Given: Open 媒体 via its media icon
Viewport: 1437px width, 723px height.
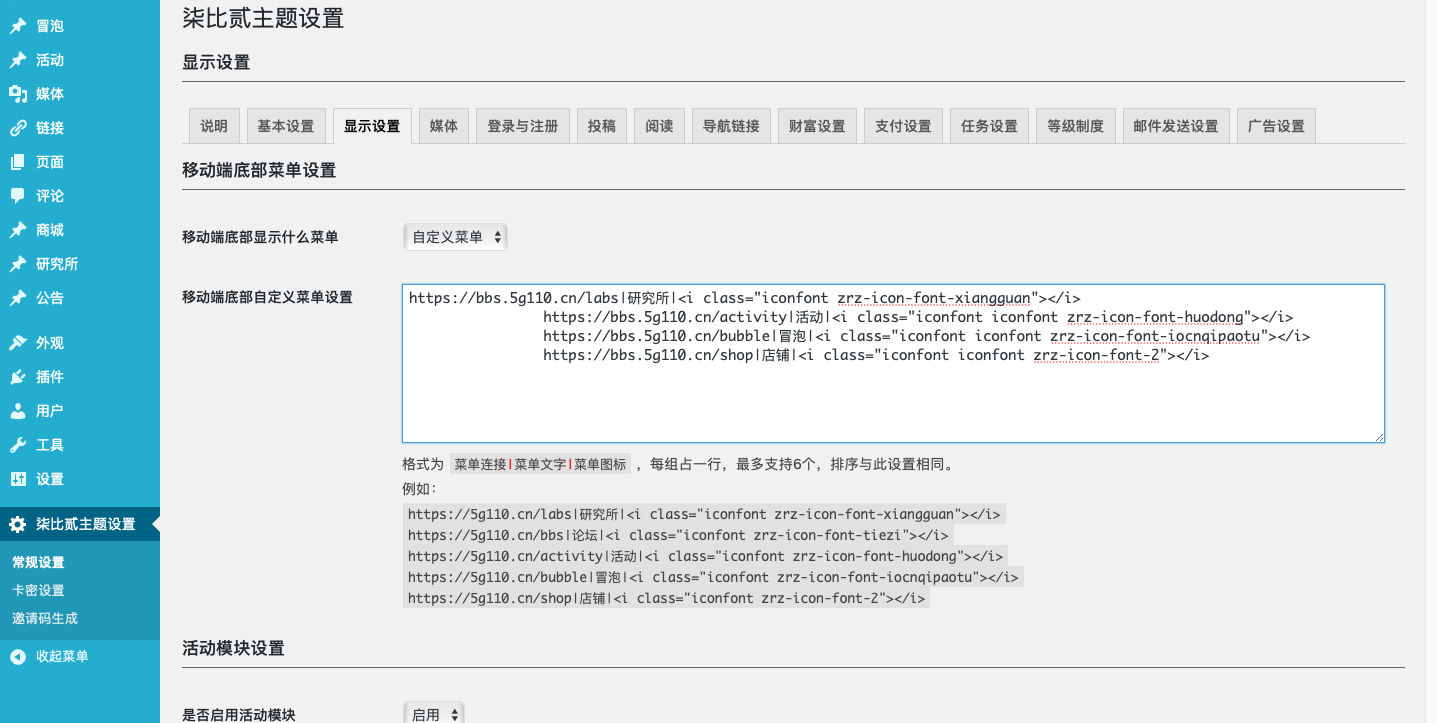Looking at the screenshot, I should 18,94.
